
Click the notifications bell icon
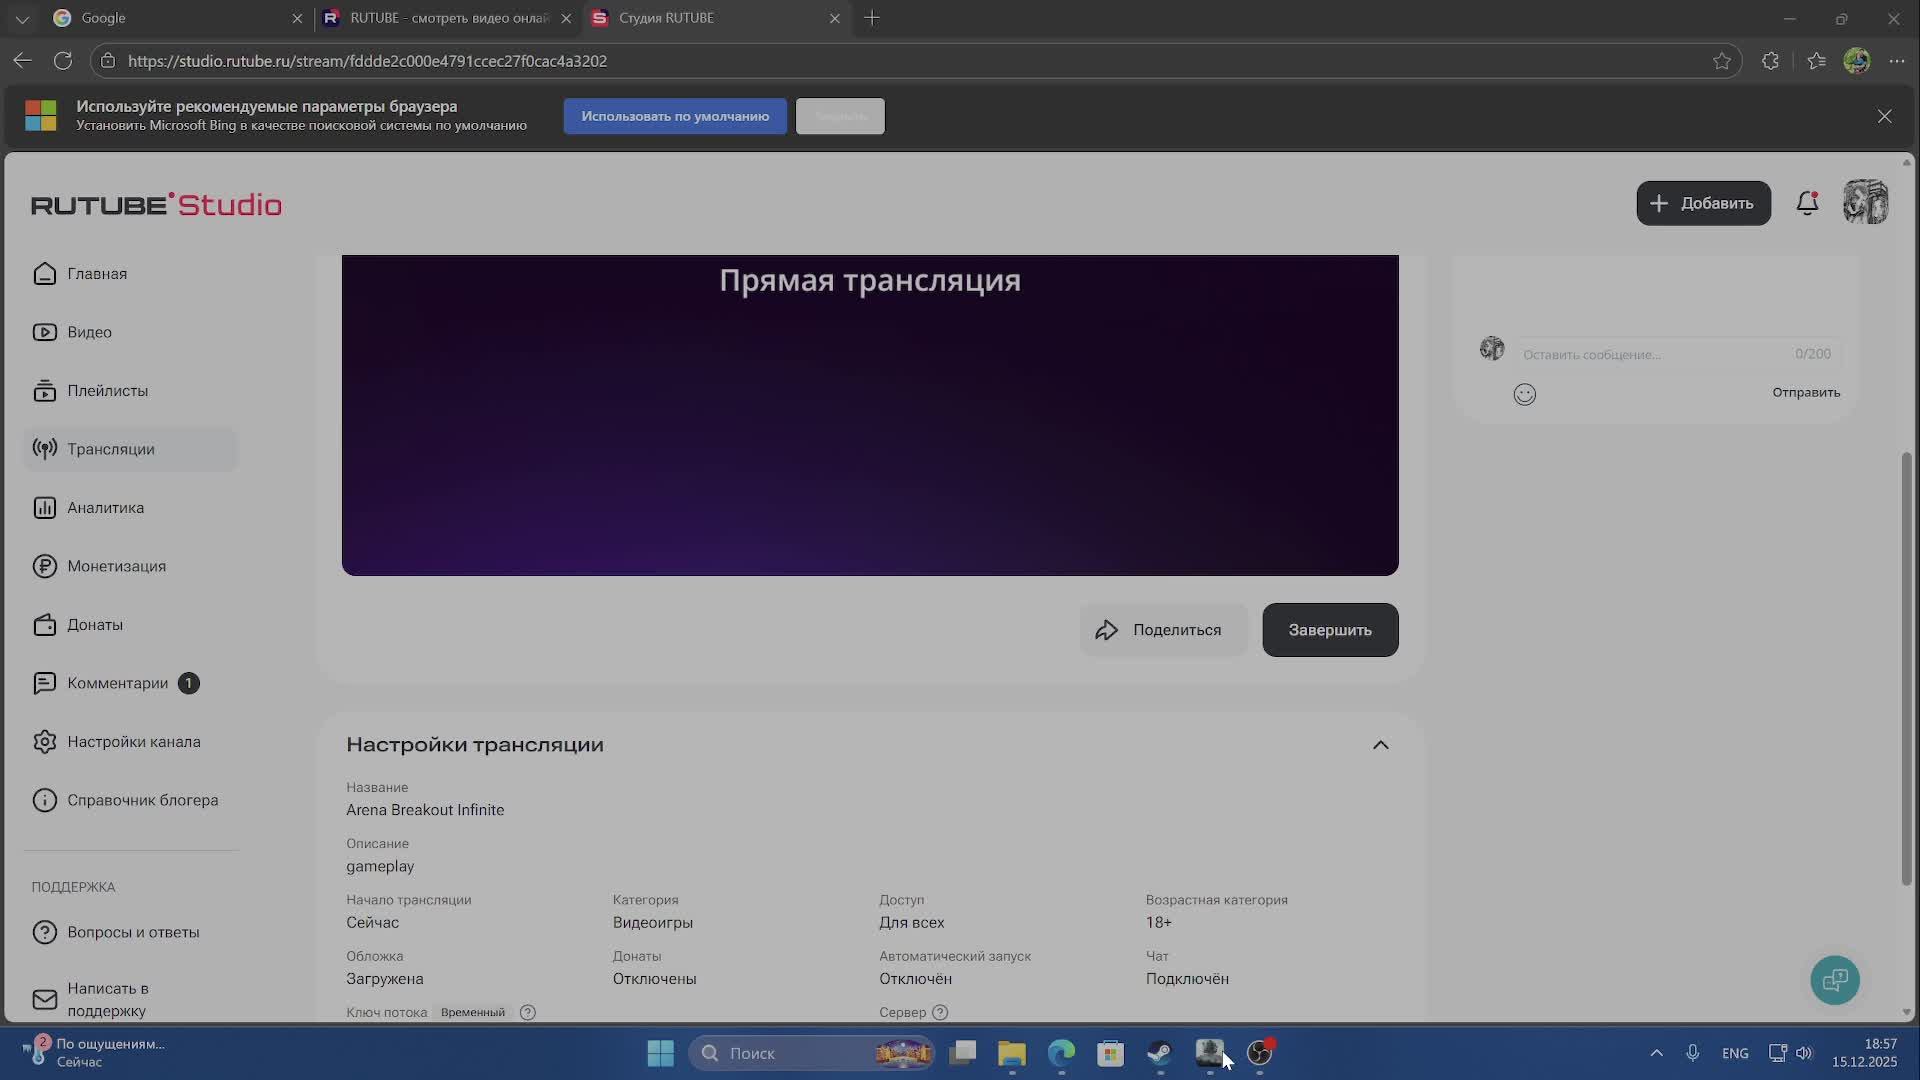click(x=1807, y=203)
